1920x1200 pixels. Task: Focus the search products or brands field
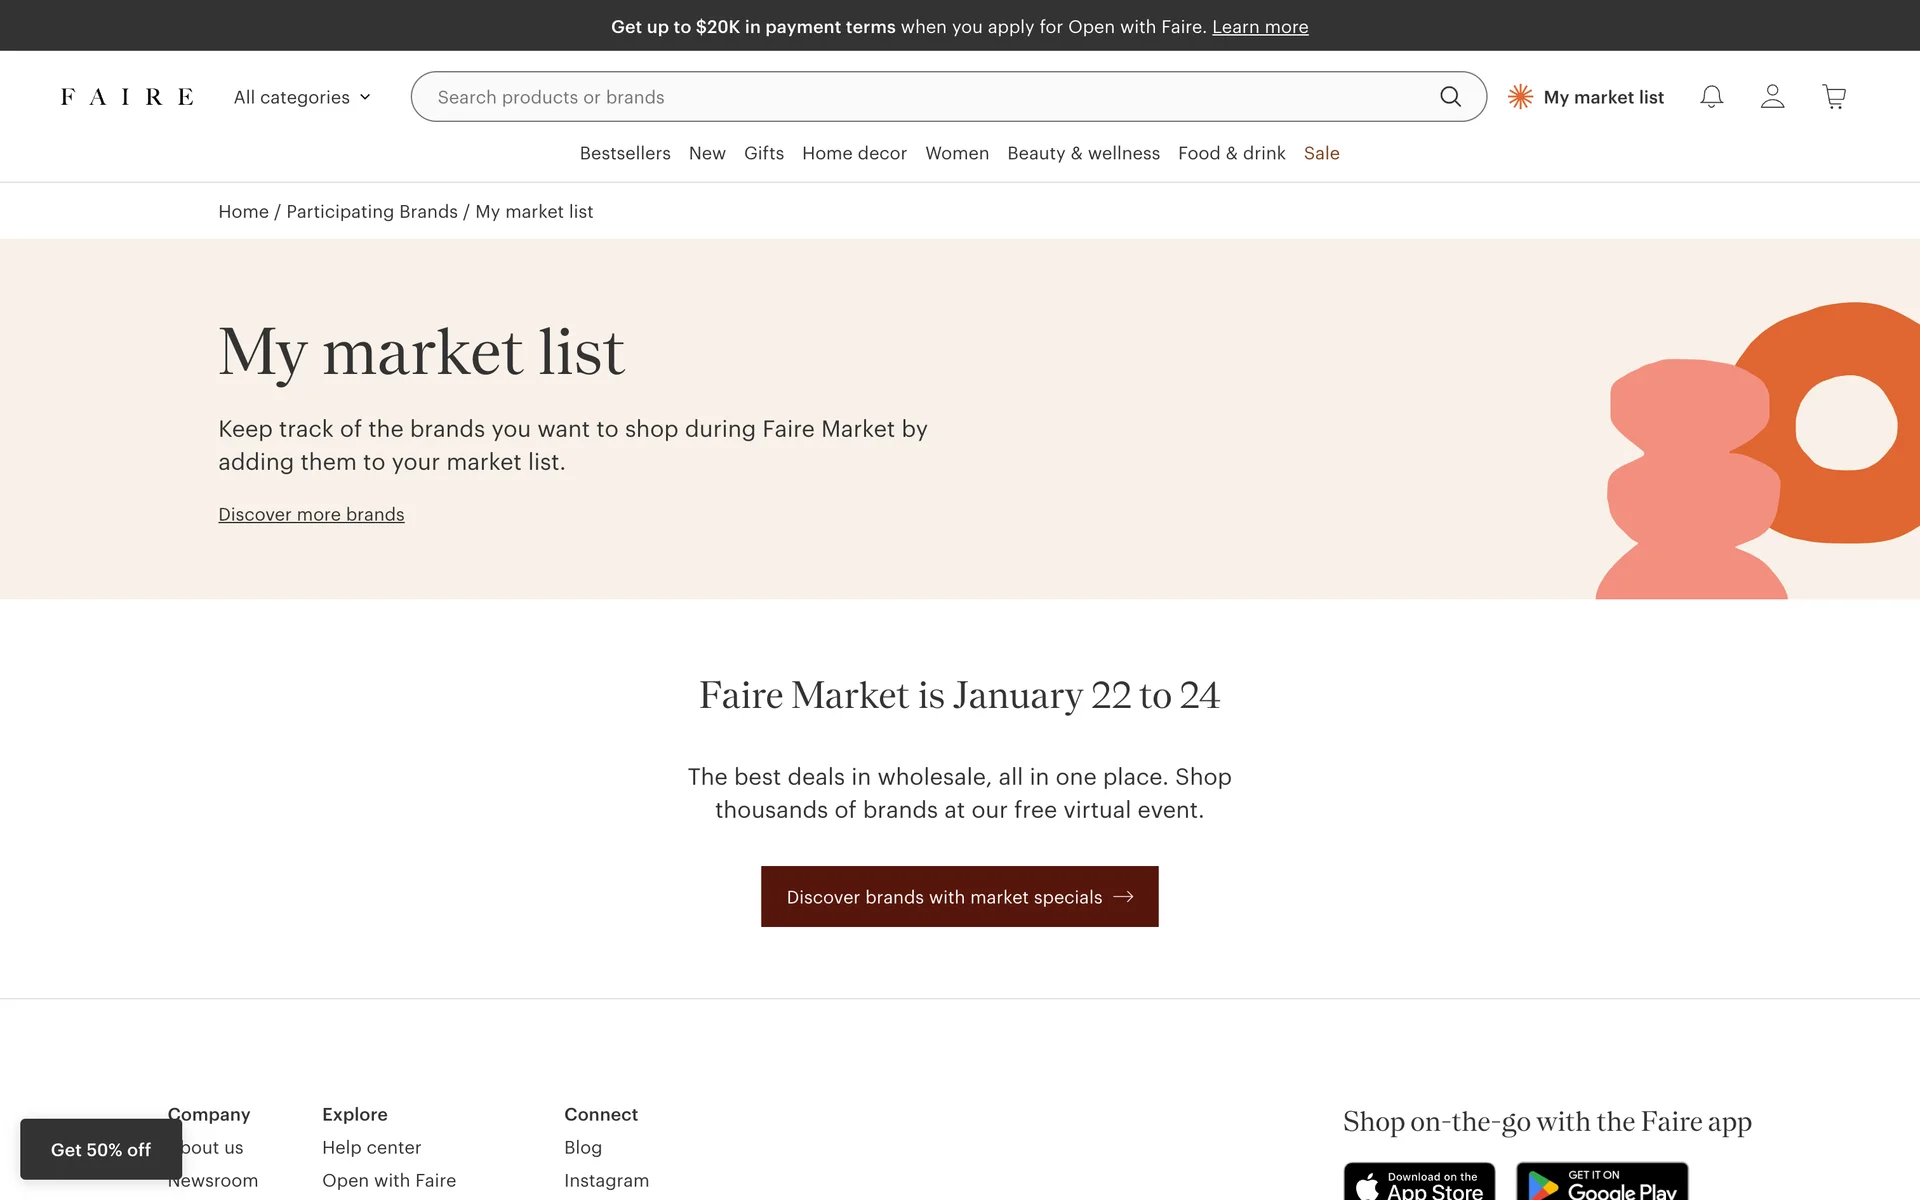coord(920,97)
